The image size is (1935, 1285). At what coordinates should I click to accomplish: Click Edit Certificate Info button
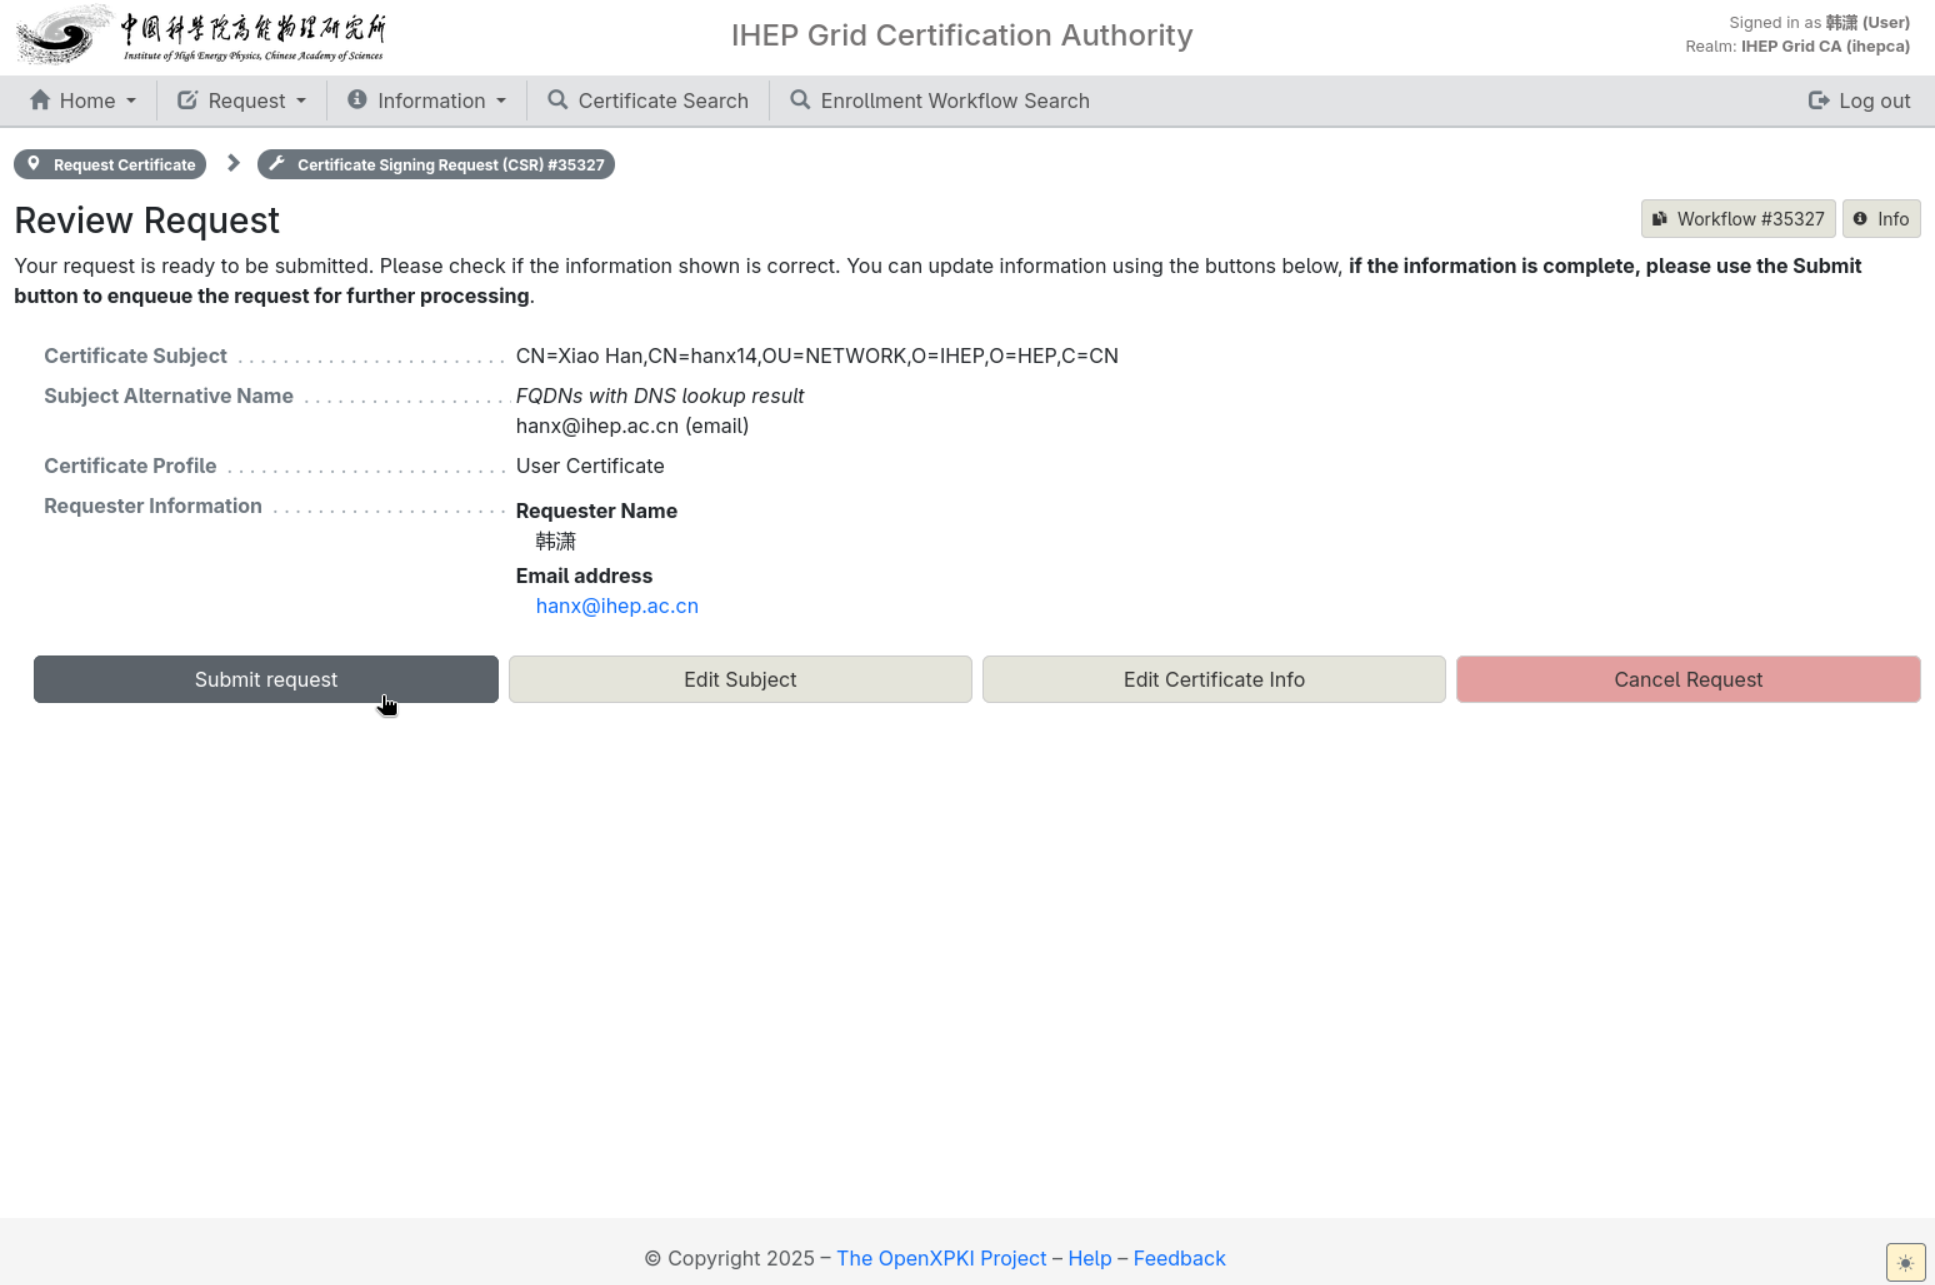pos(1214,679)
